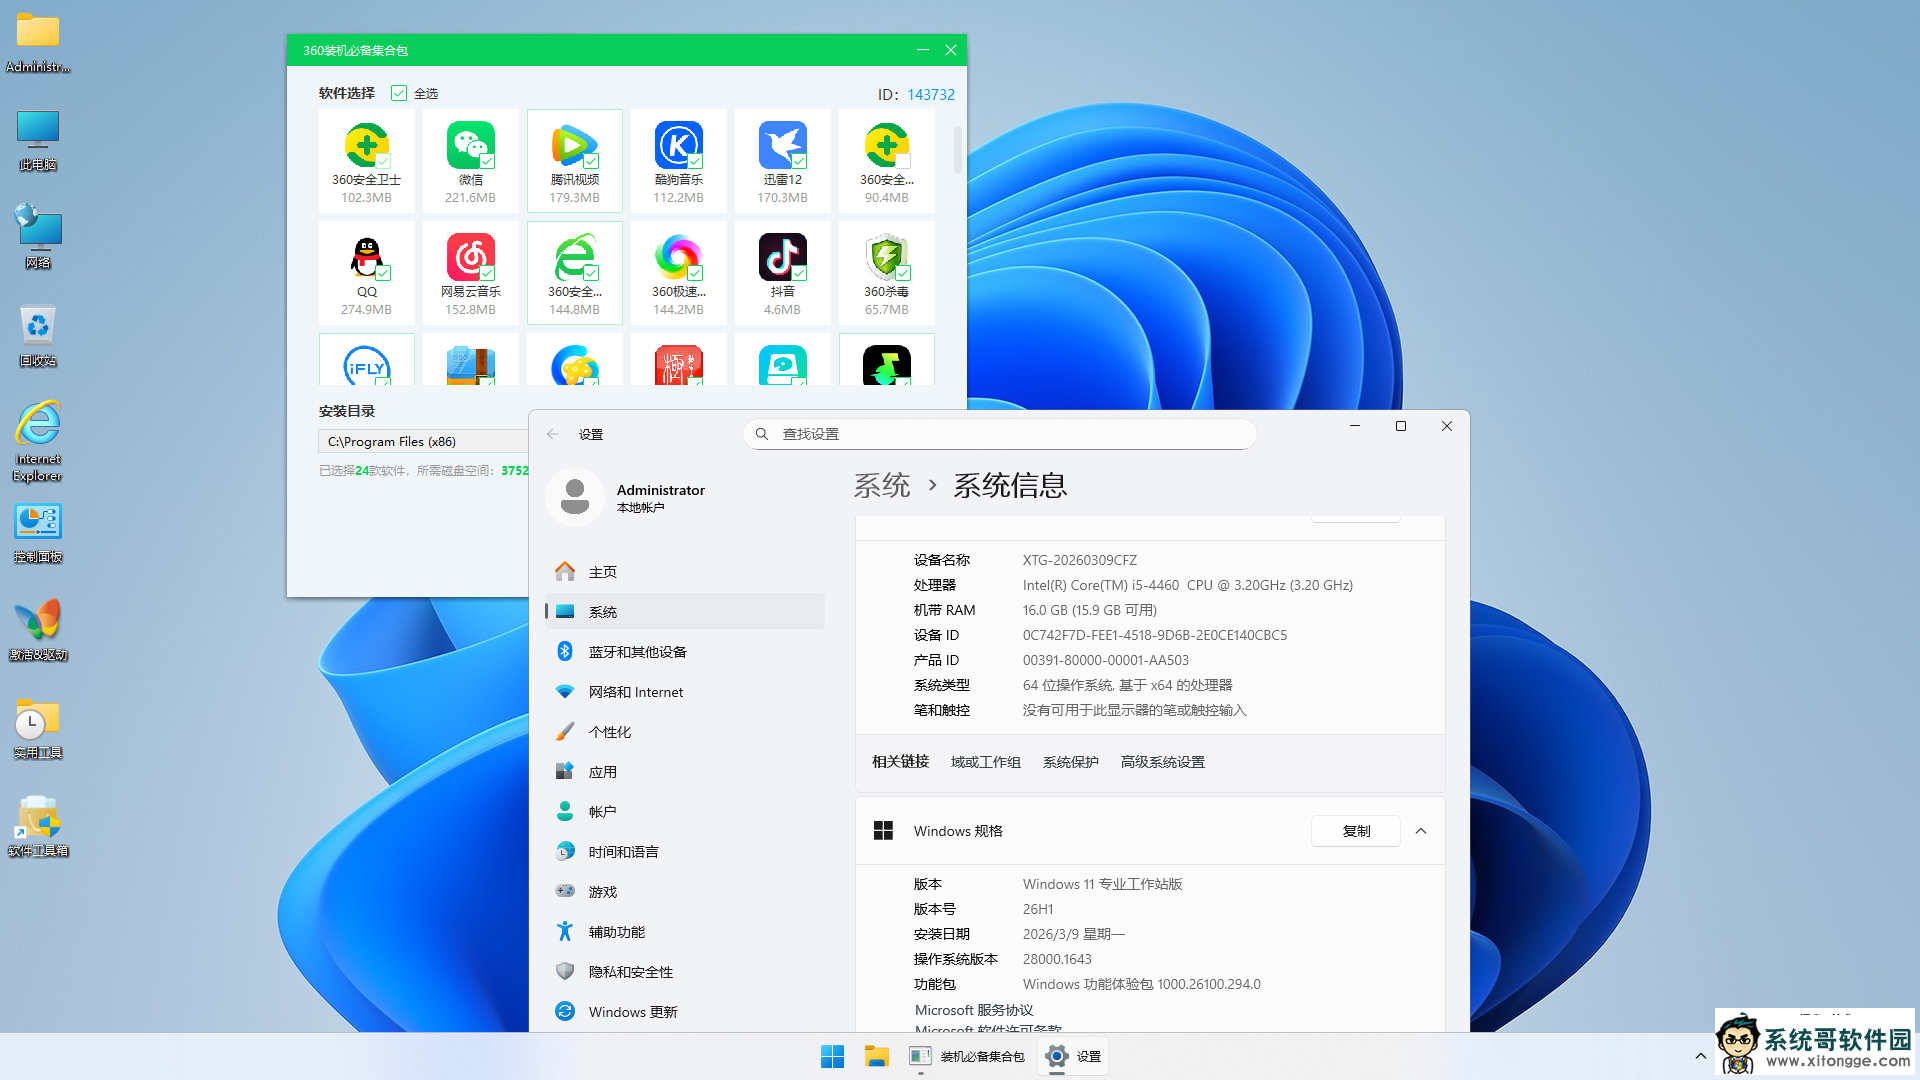The image size is (1920, 1080).
Task: Click the 系统 breadcrumb link
Action: point(881,486)
